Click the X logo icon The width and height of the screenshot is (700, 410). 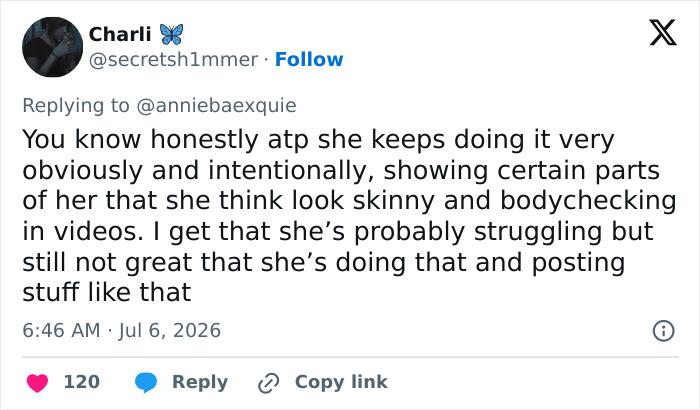663,33
